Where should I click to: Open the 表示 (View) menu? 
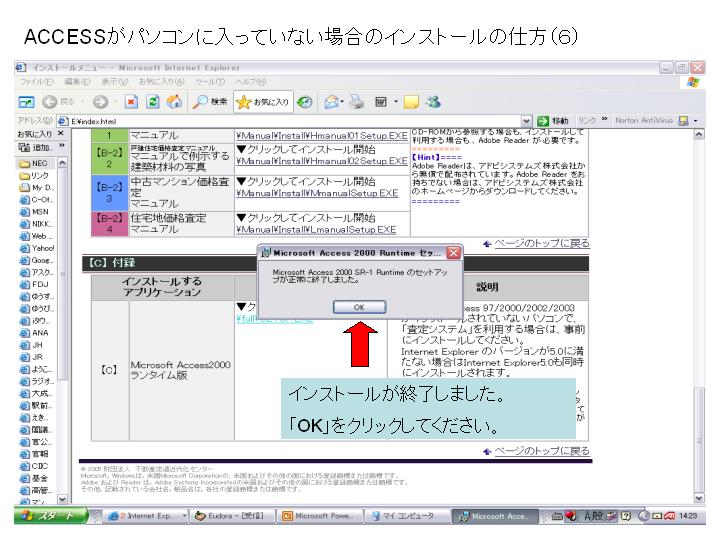click(x=114, y=82)
